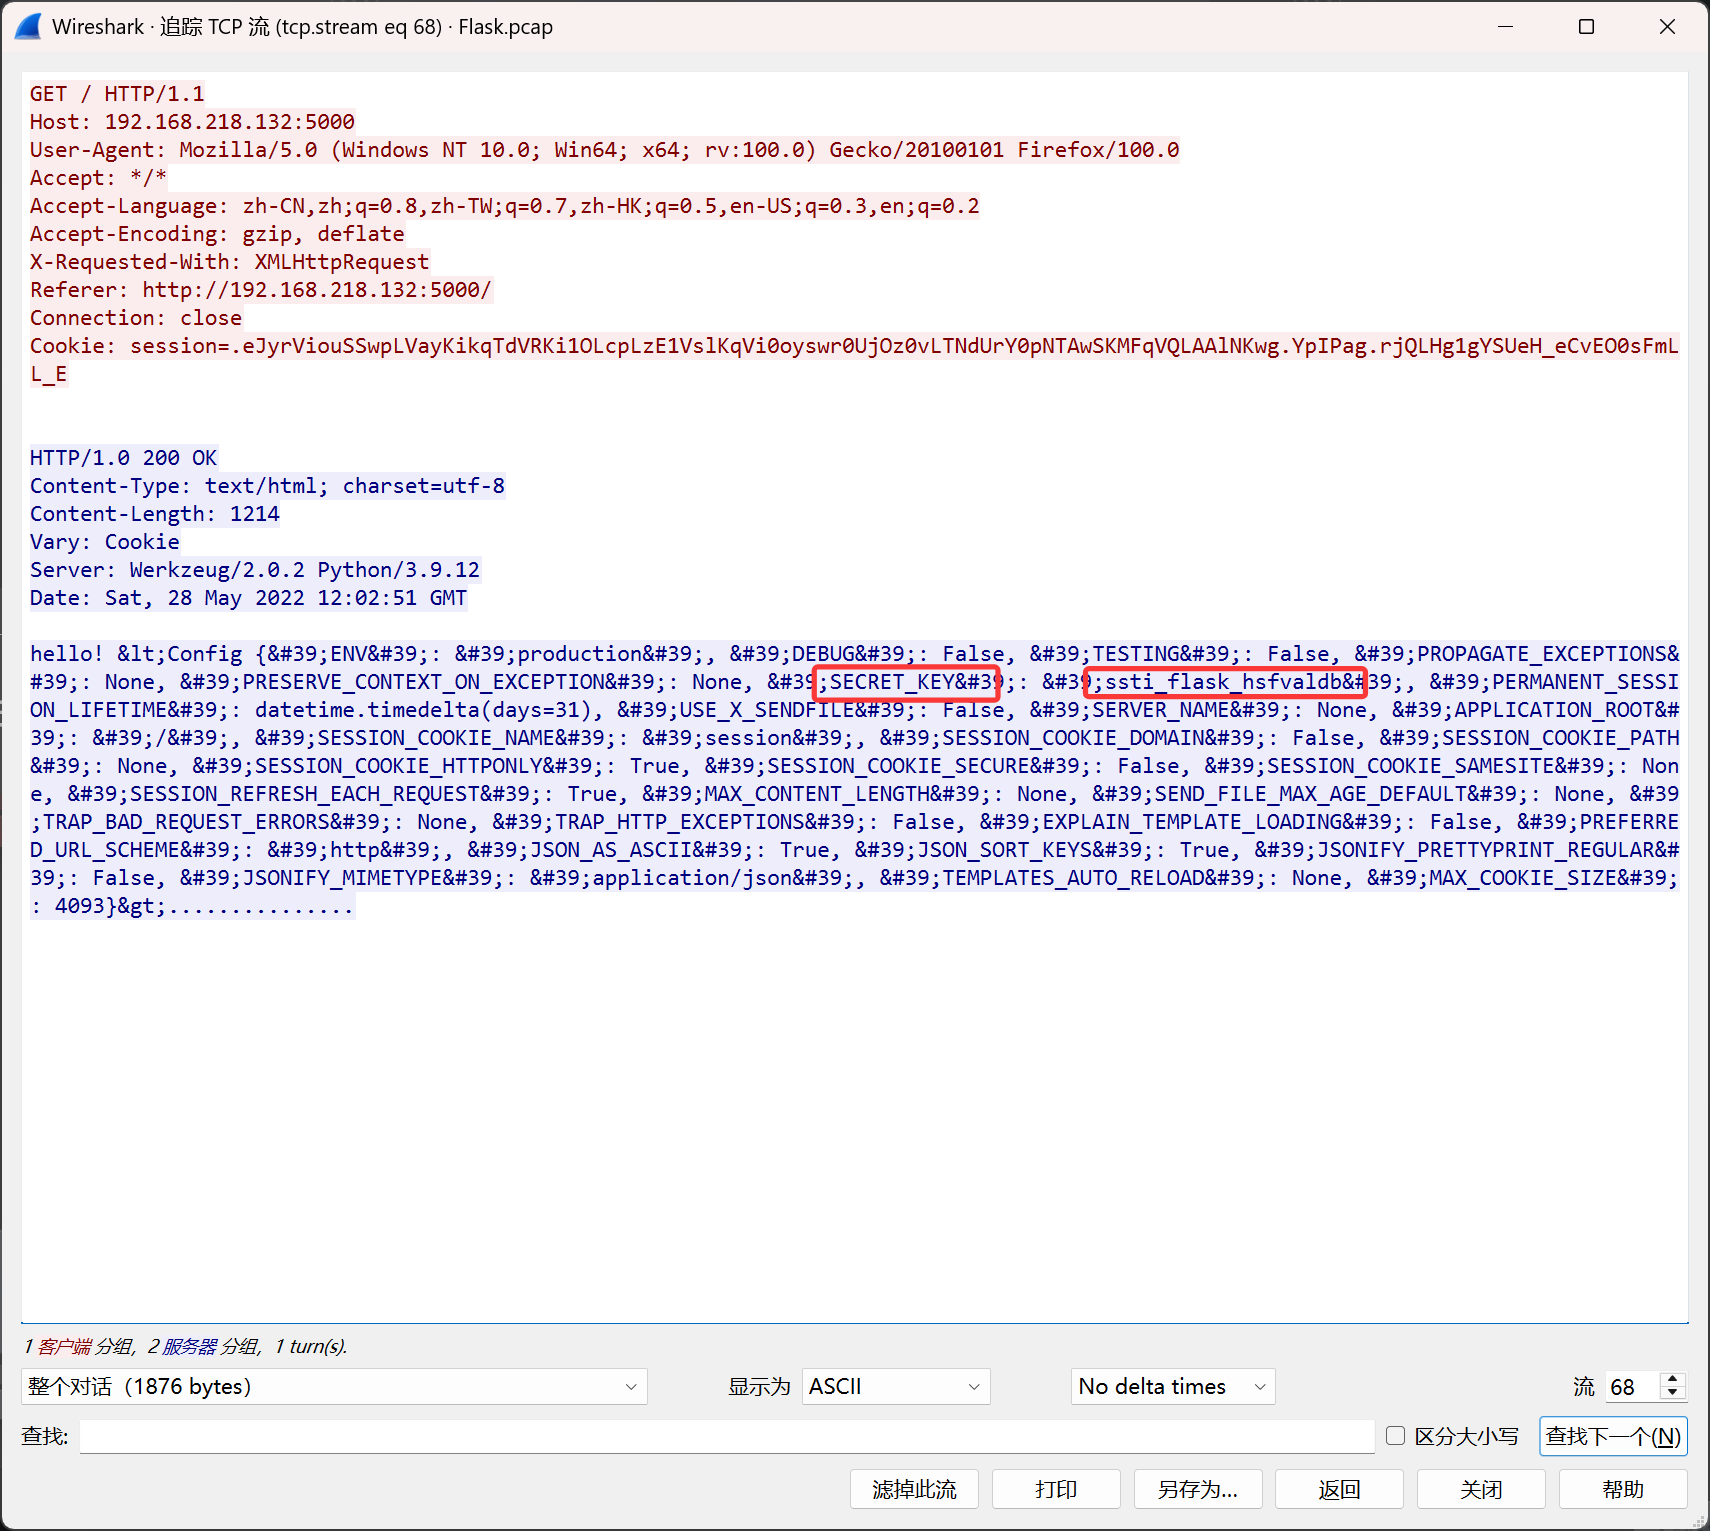Click the 帮助 help button
The height and width of the screenshot is (1531, 1710).
pyautogui.click(x=1623, y=1490)
